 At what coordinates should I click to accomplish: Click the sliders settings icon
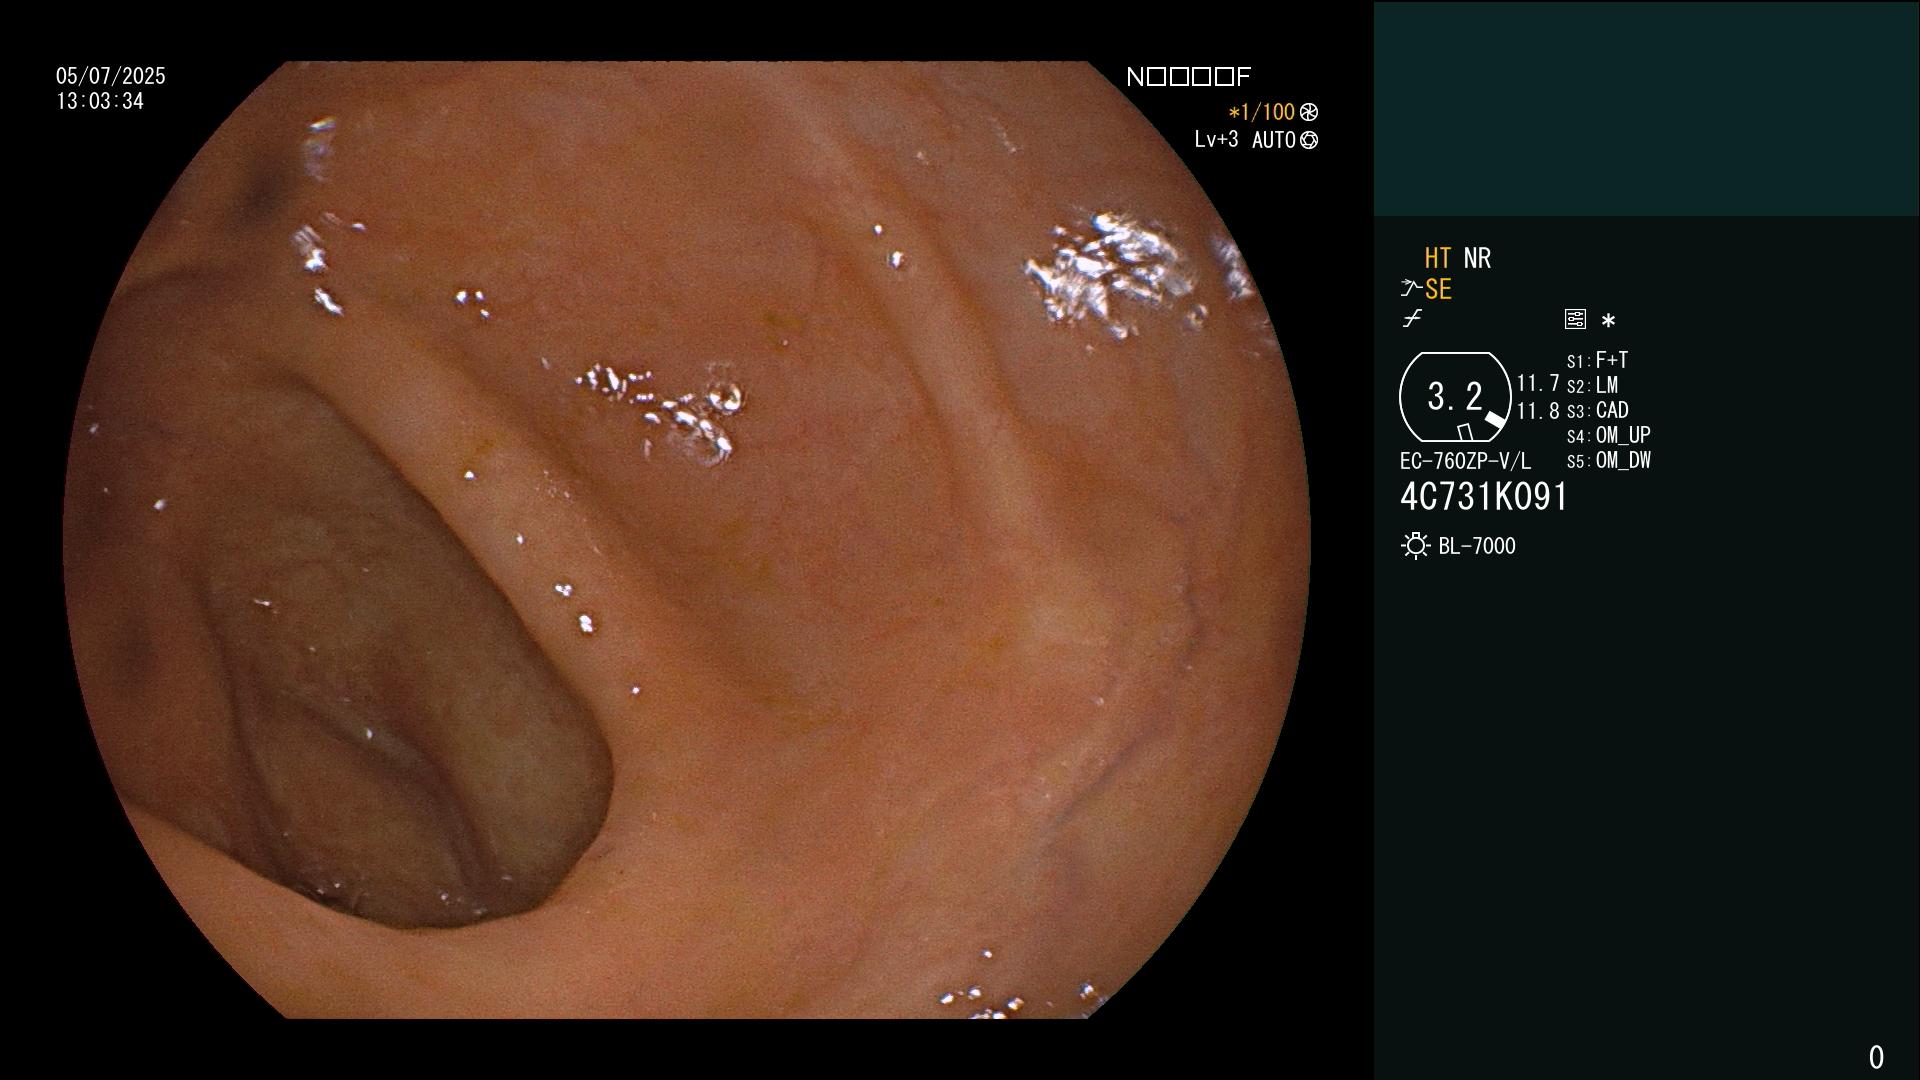point(1575,319)
